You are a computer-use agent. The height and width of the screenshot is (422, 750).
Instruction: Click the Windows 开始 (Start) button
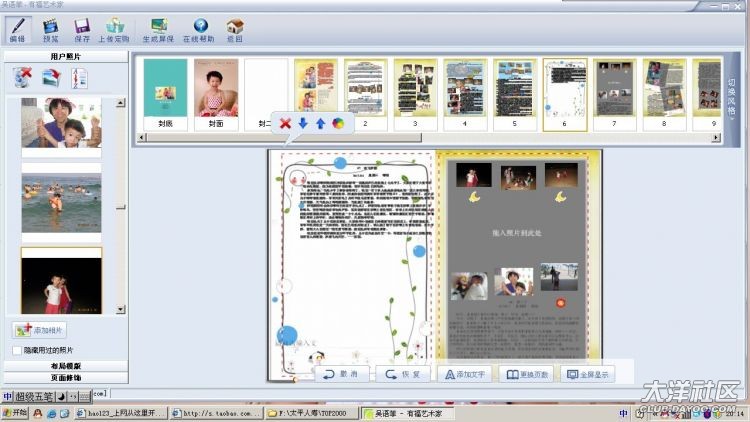pos(14,413)
